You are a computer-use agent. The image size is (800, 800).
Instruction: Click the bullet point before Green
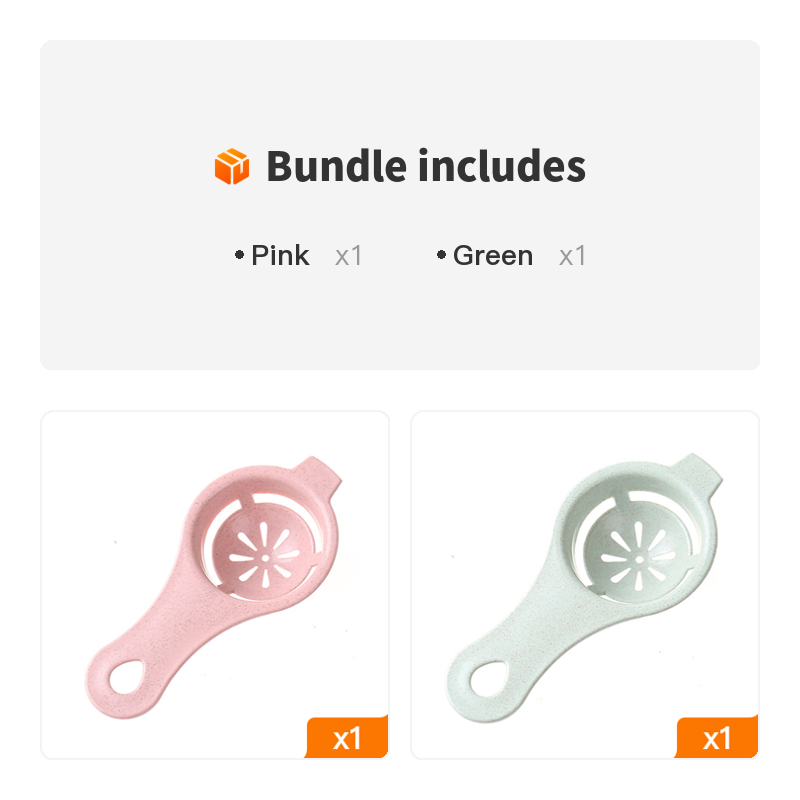coord(441,255)
